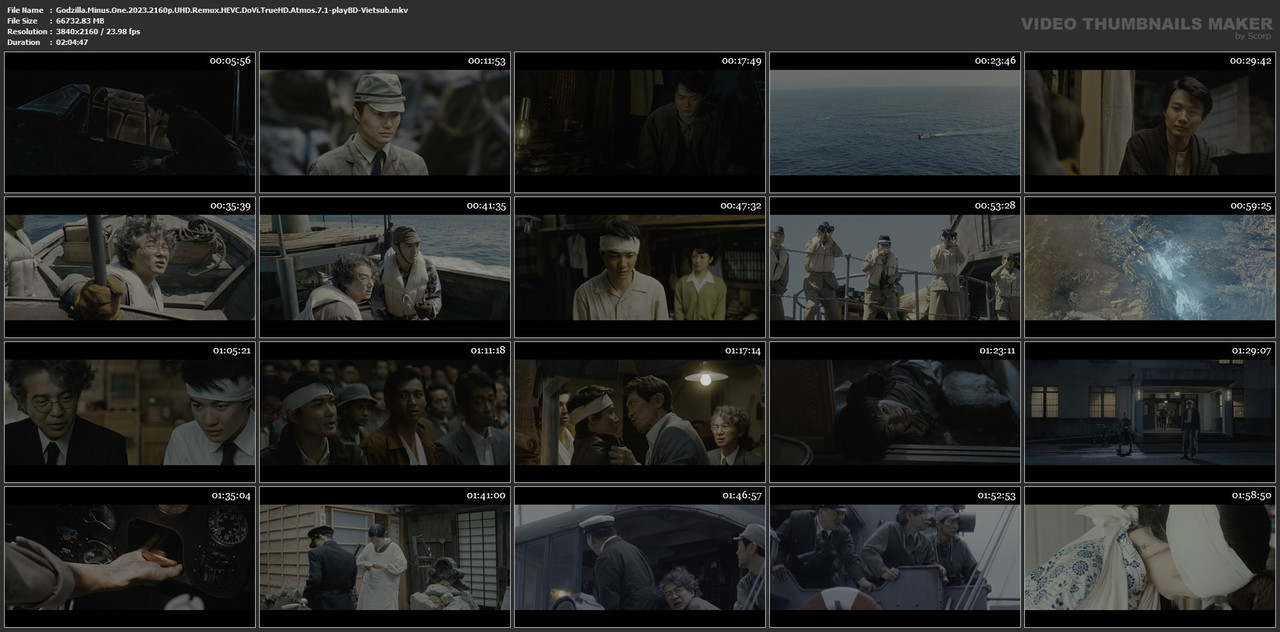The width and height of the screenshot is (1280, 632).
Task: Open the night building frame 01:29:07
Action: pos(1150,412)
